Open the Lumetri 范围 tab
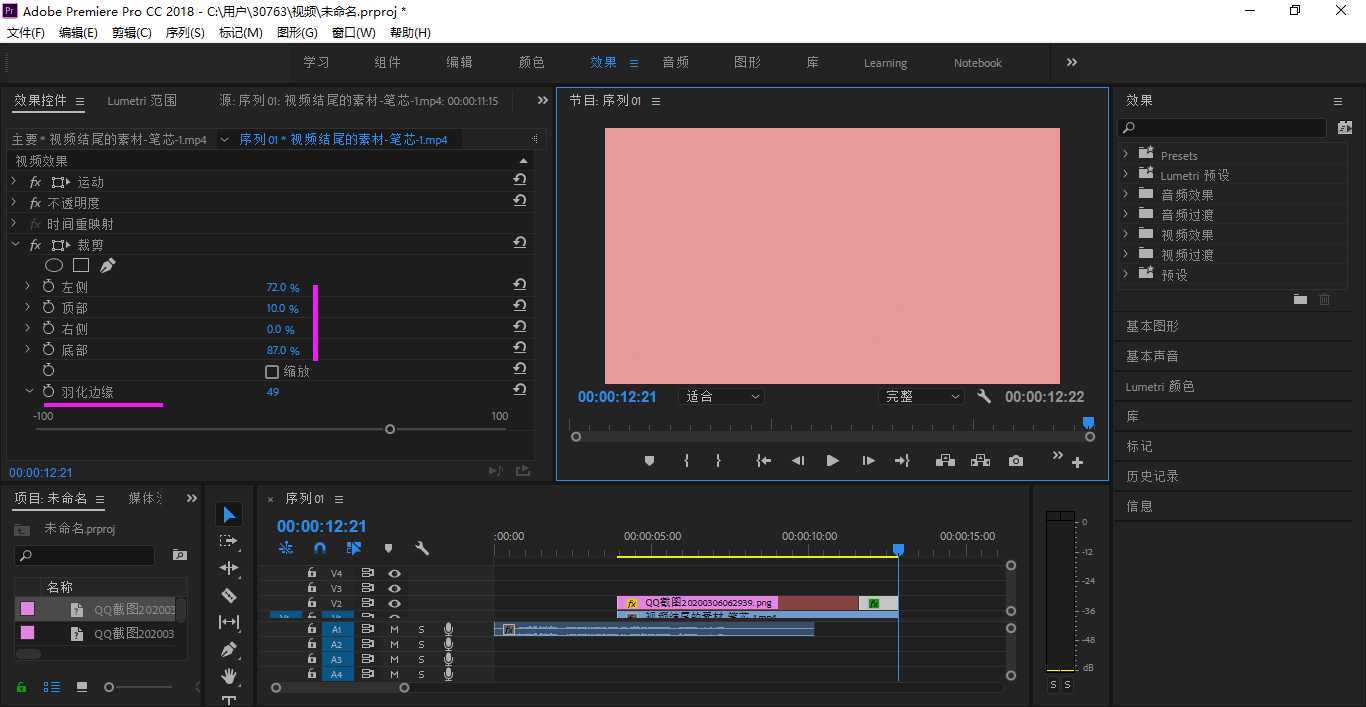Image resolution: width=1366 pixels, height=707 pixels. point(142,100)
